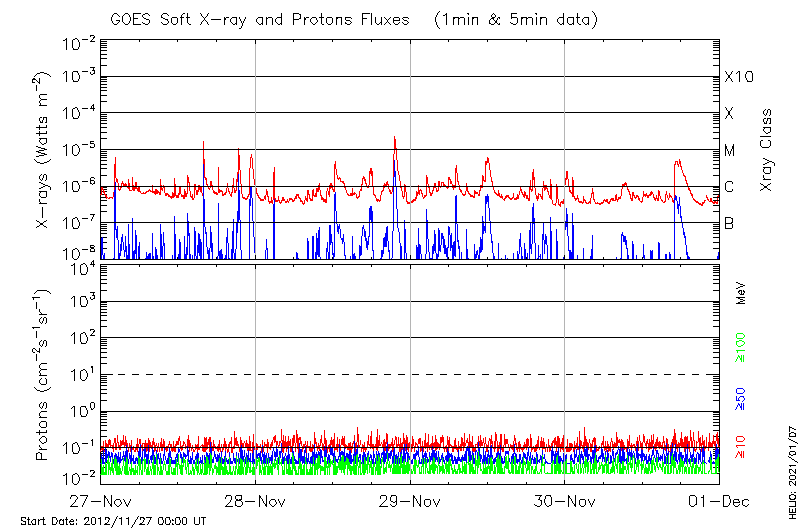Click the C flare class label

(729, 187)
